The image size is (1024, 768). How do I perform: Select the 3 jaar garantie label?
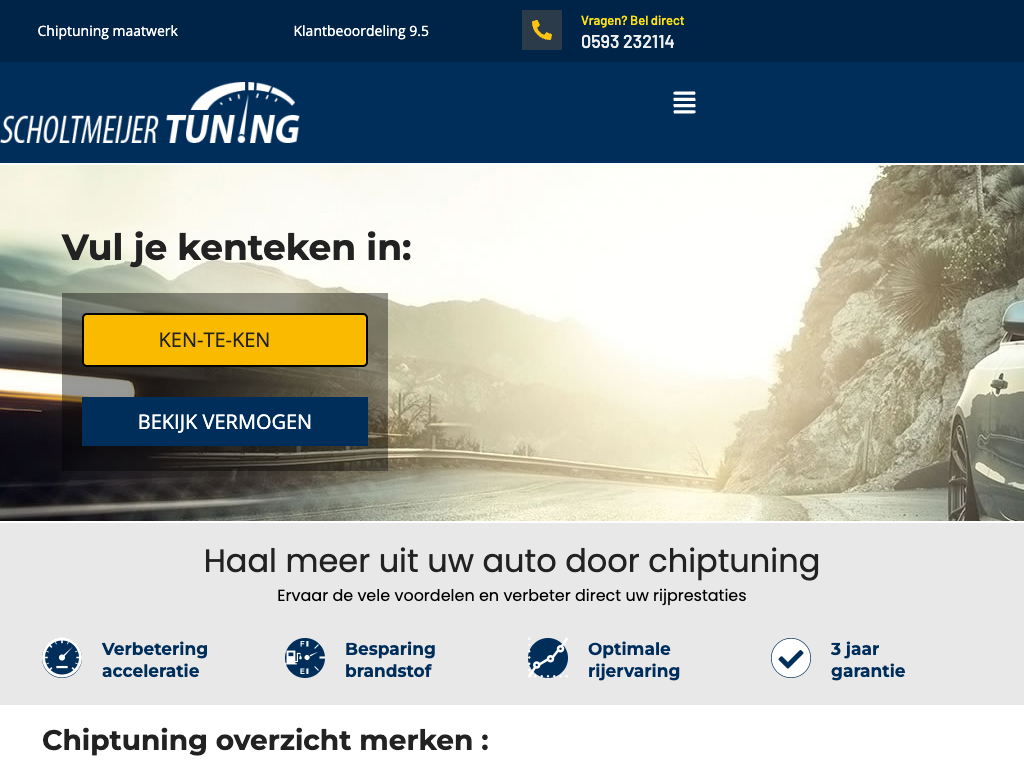[x=868, y=660]
